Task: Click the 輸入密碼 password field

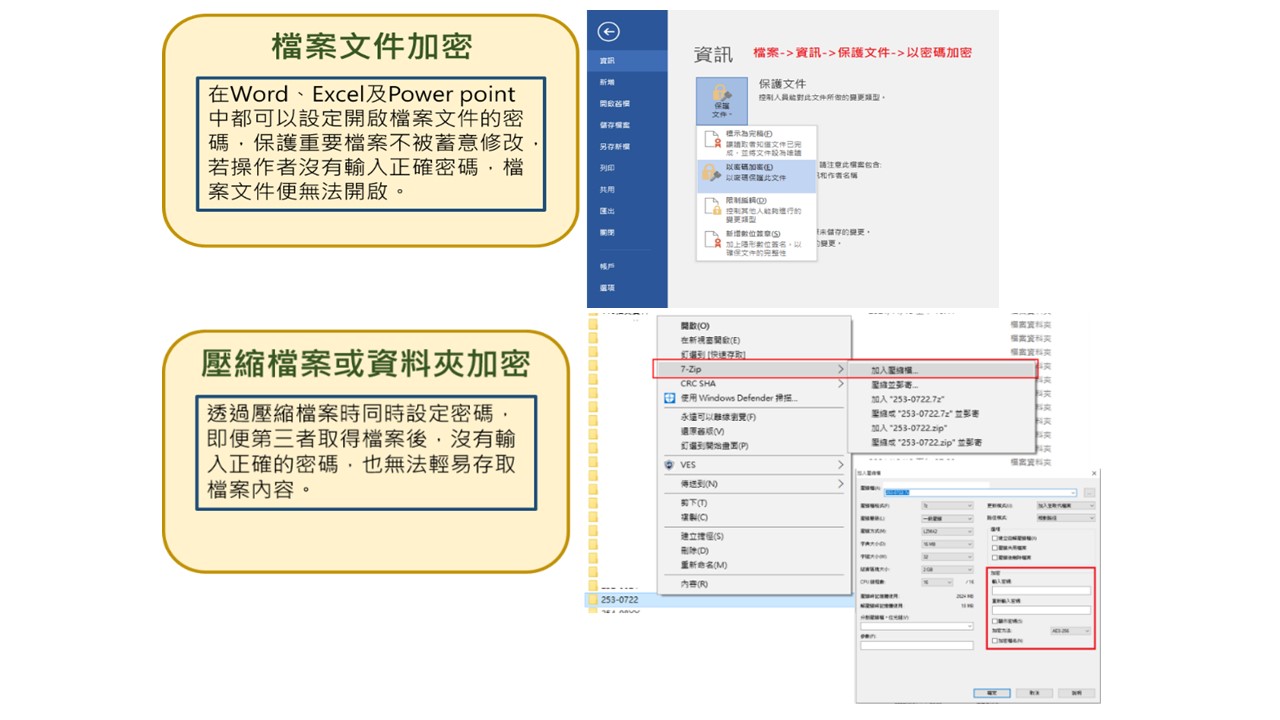Action: point(1041,590)
